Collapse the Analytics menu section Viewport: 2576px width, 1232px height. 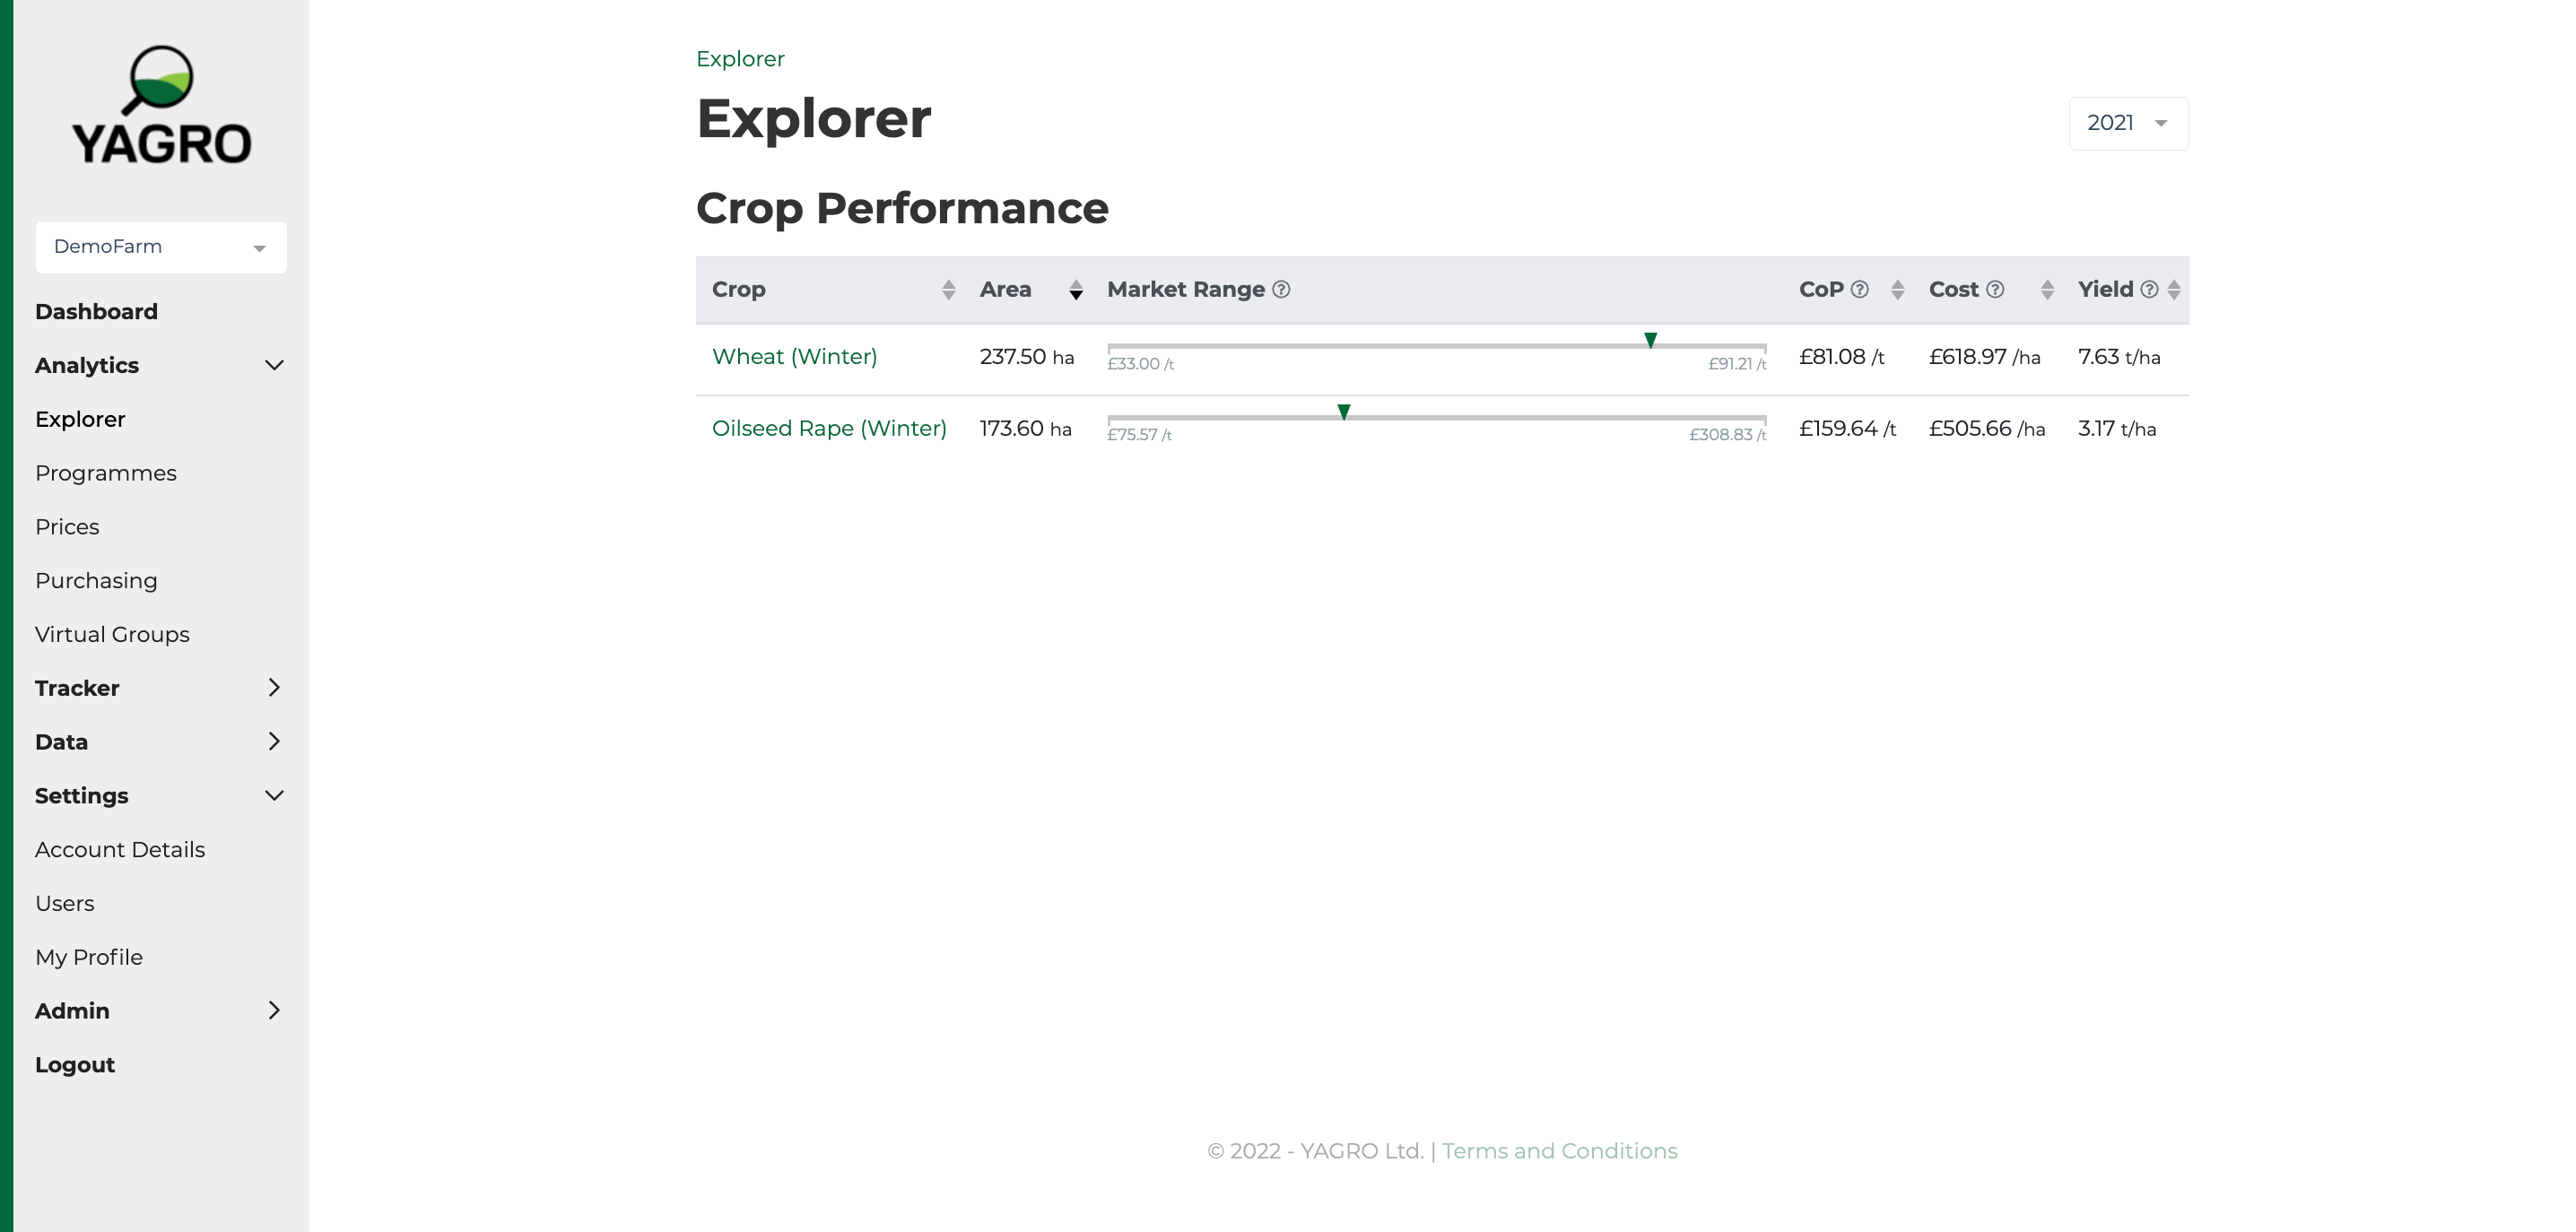274,366
